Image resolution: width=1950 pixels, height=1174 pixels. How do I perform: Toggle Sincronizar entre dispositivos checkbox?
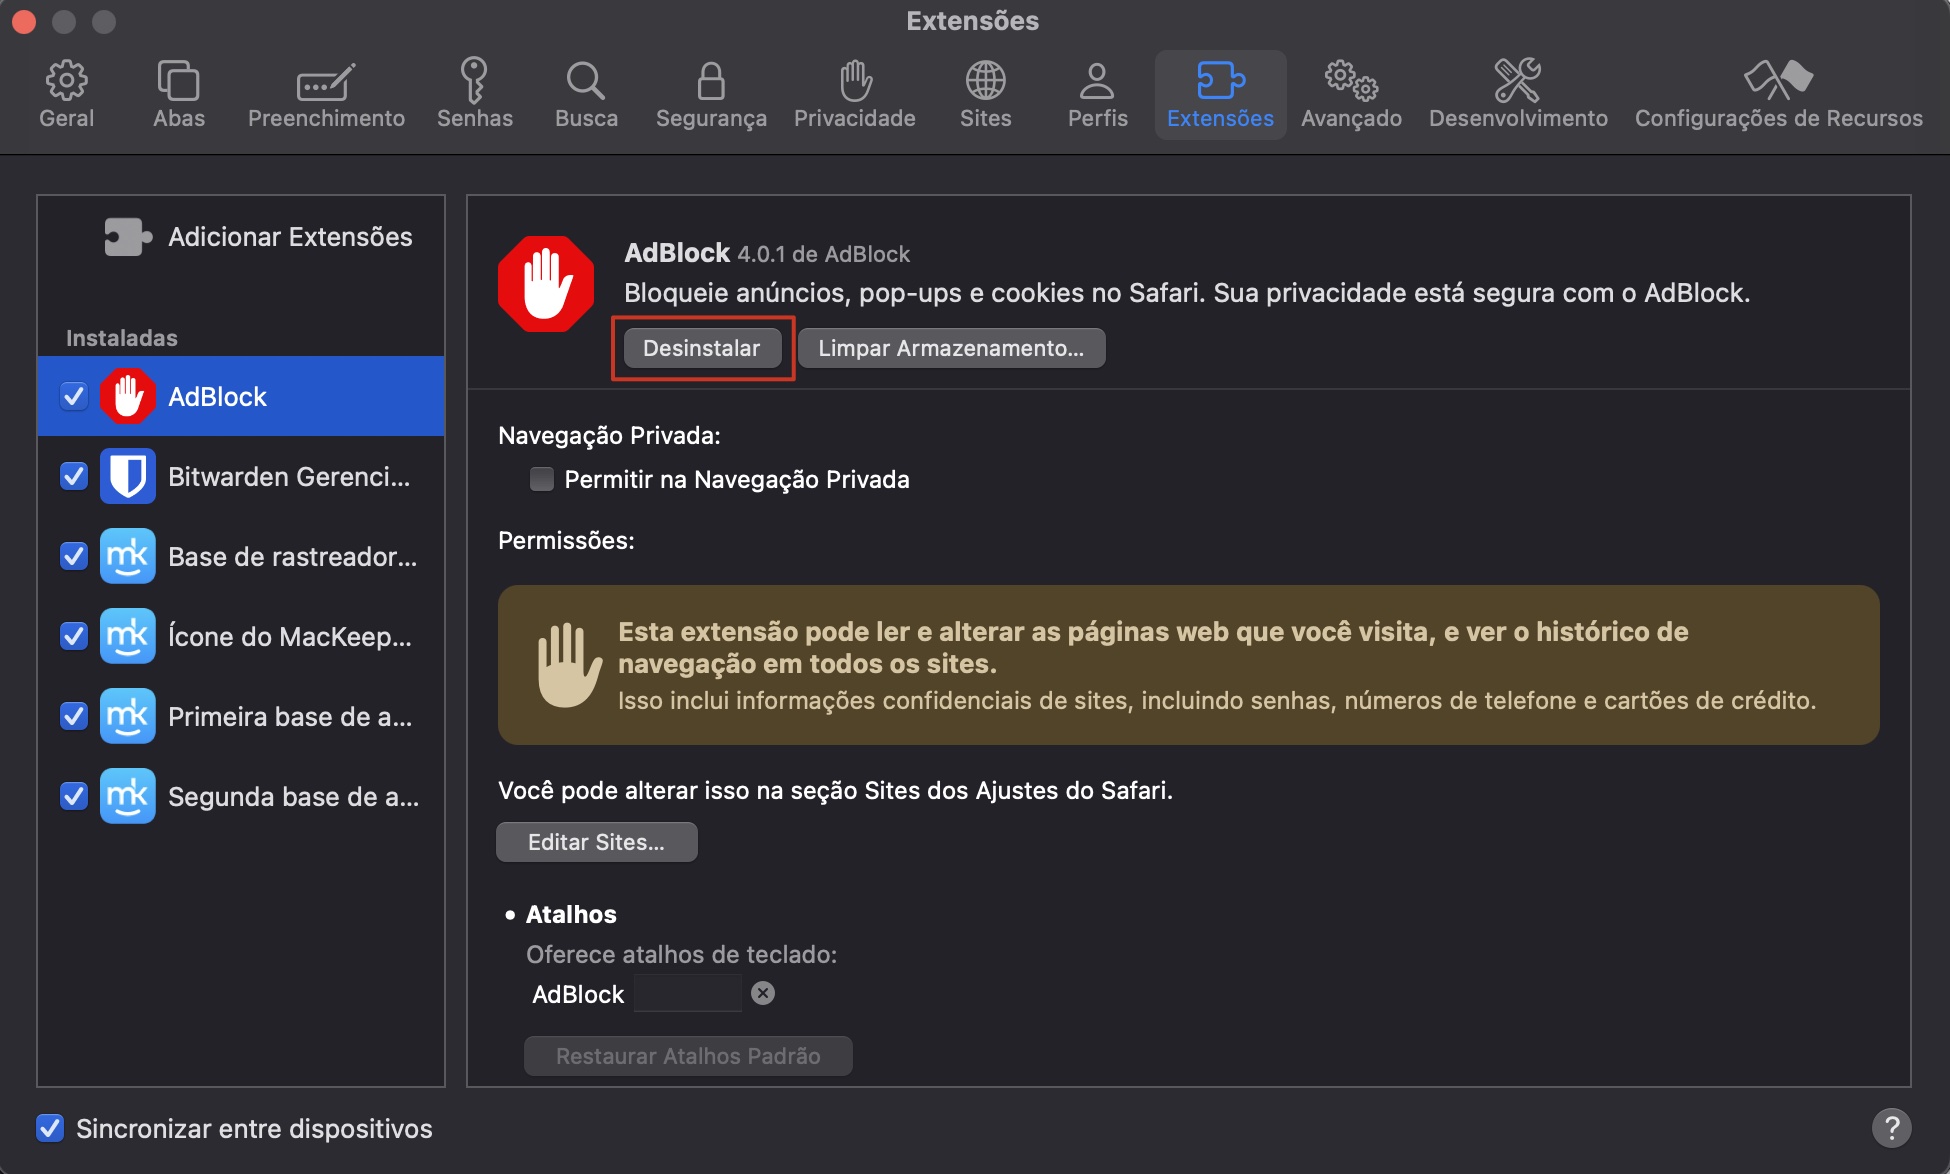tap(50, 1128)
